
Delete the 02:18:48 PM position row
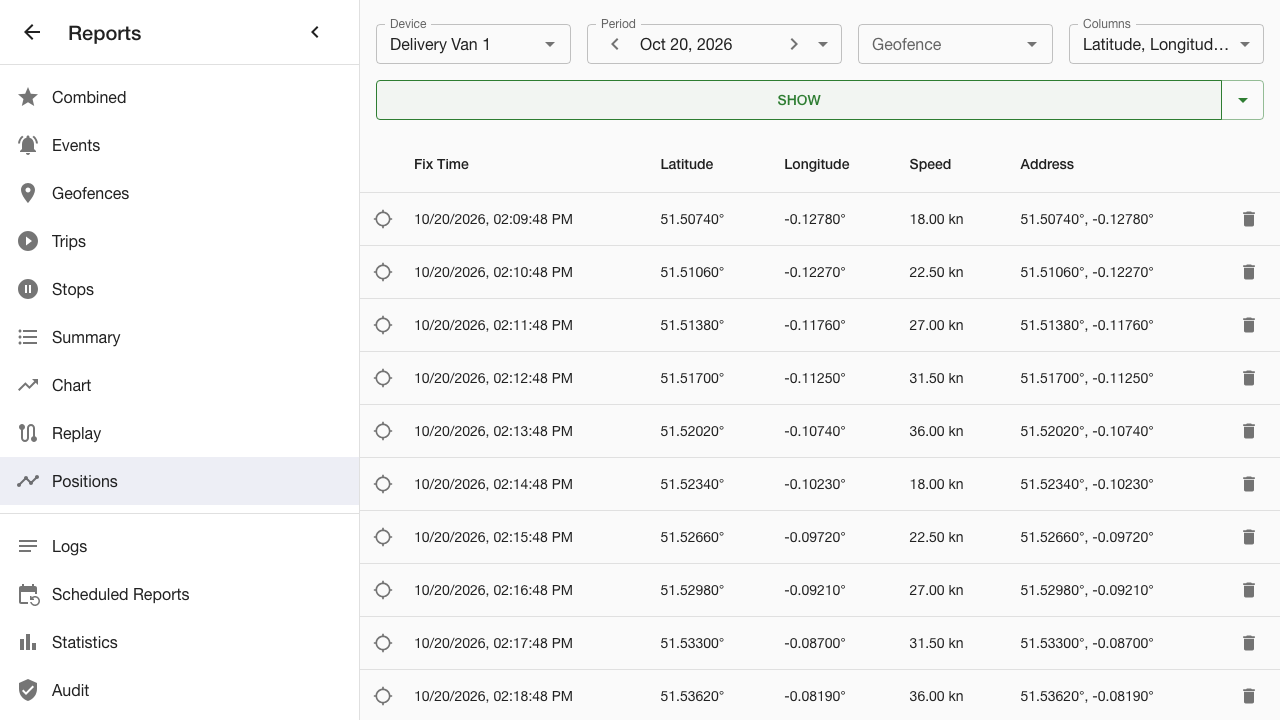pos(1248,696)
